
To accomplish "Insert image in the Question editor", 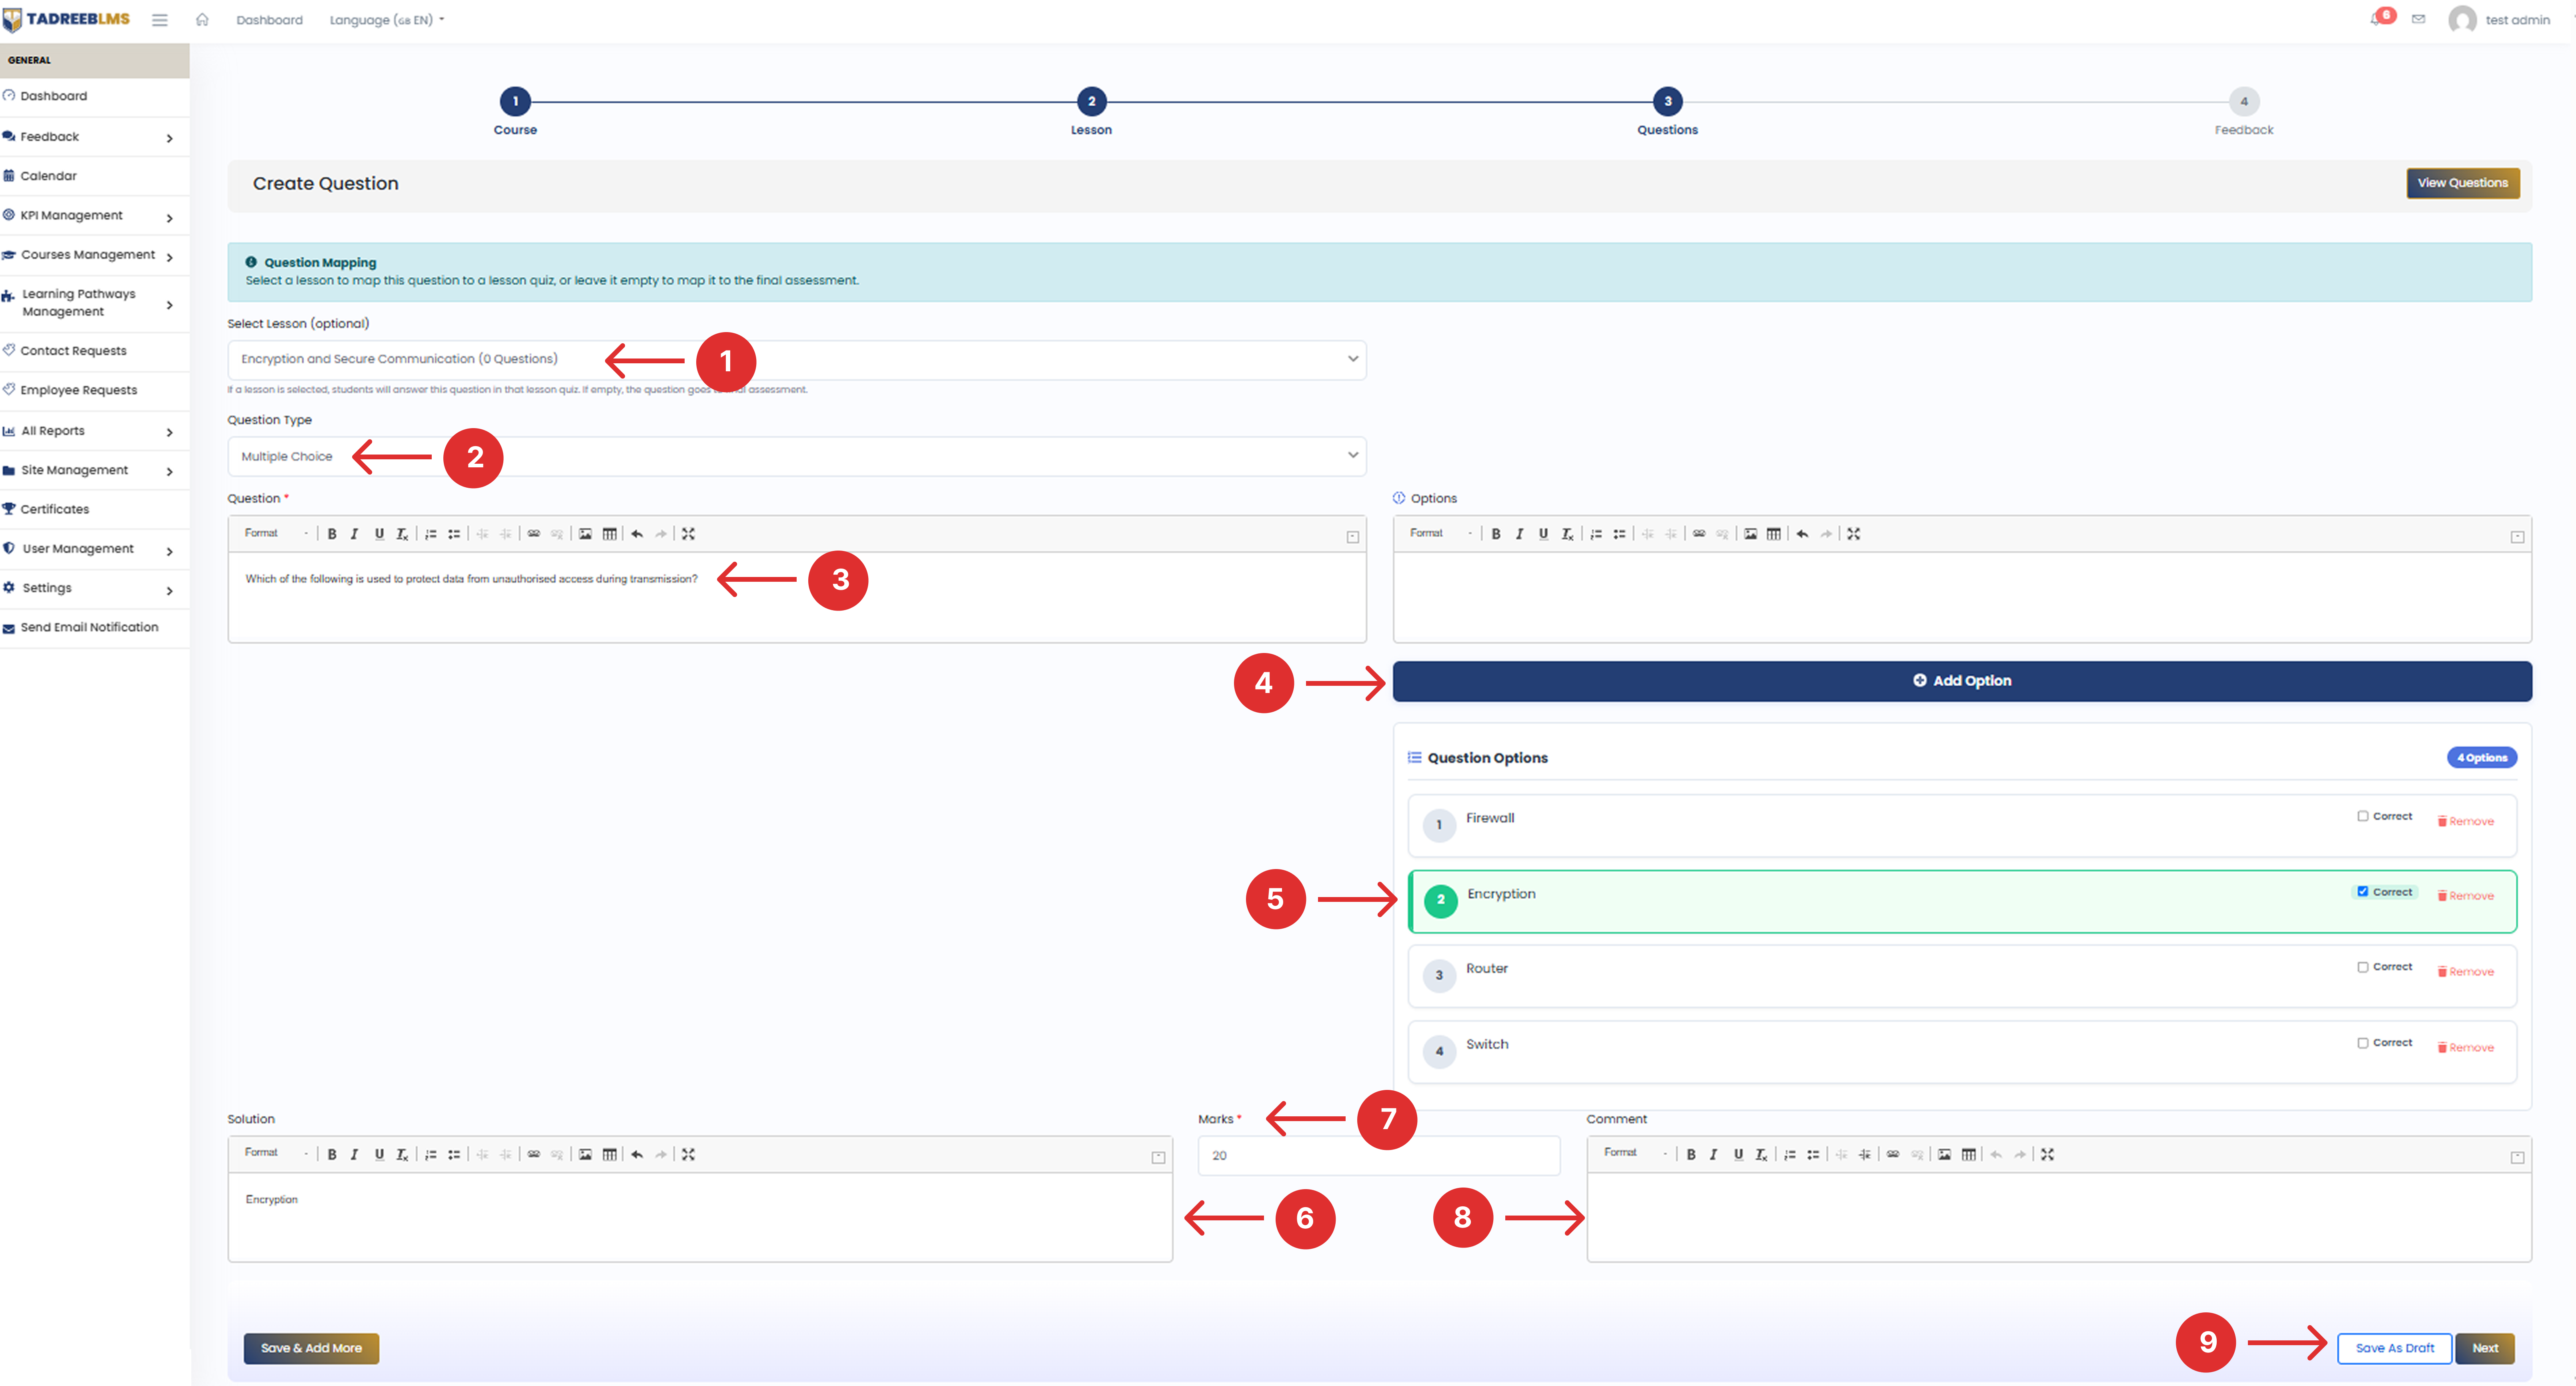I will click(585, 534).
